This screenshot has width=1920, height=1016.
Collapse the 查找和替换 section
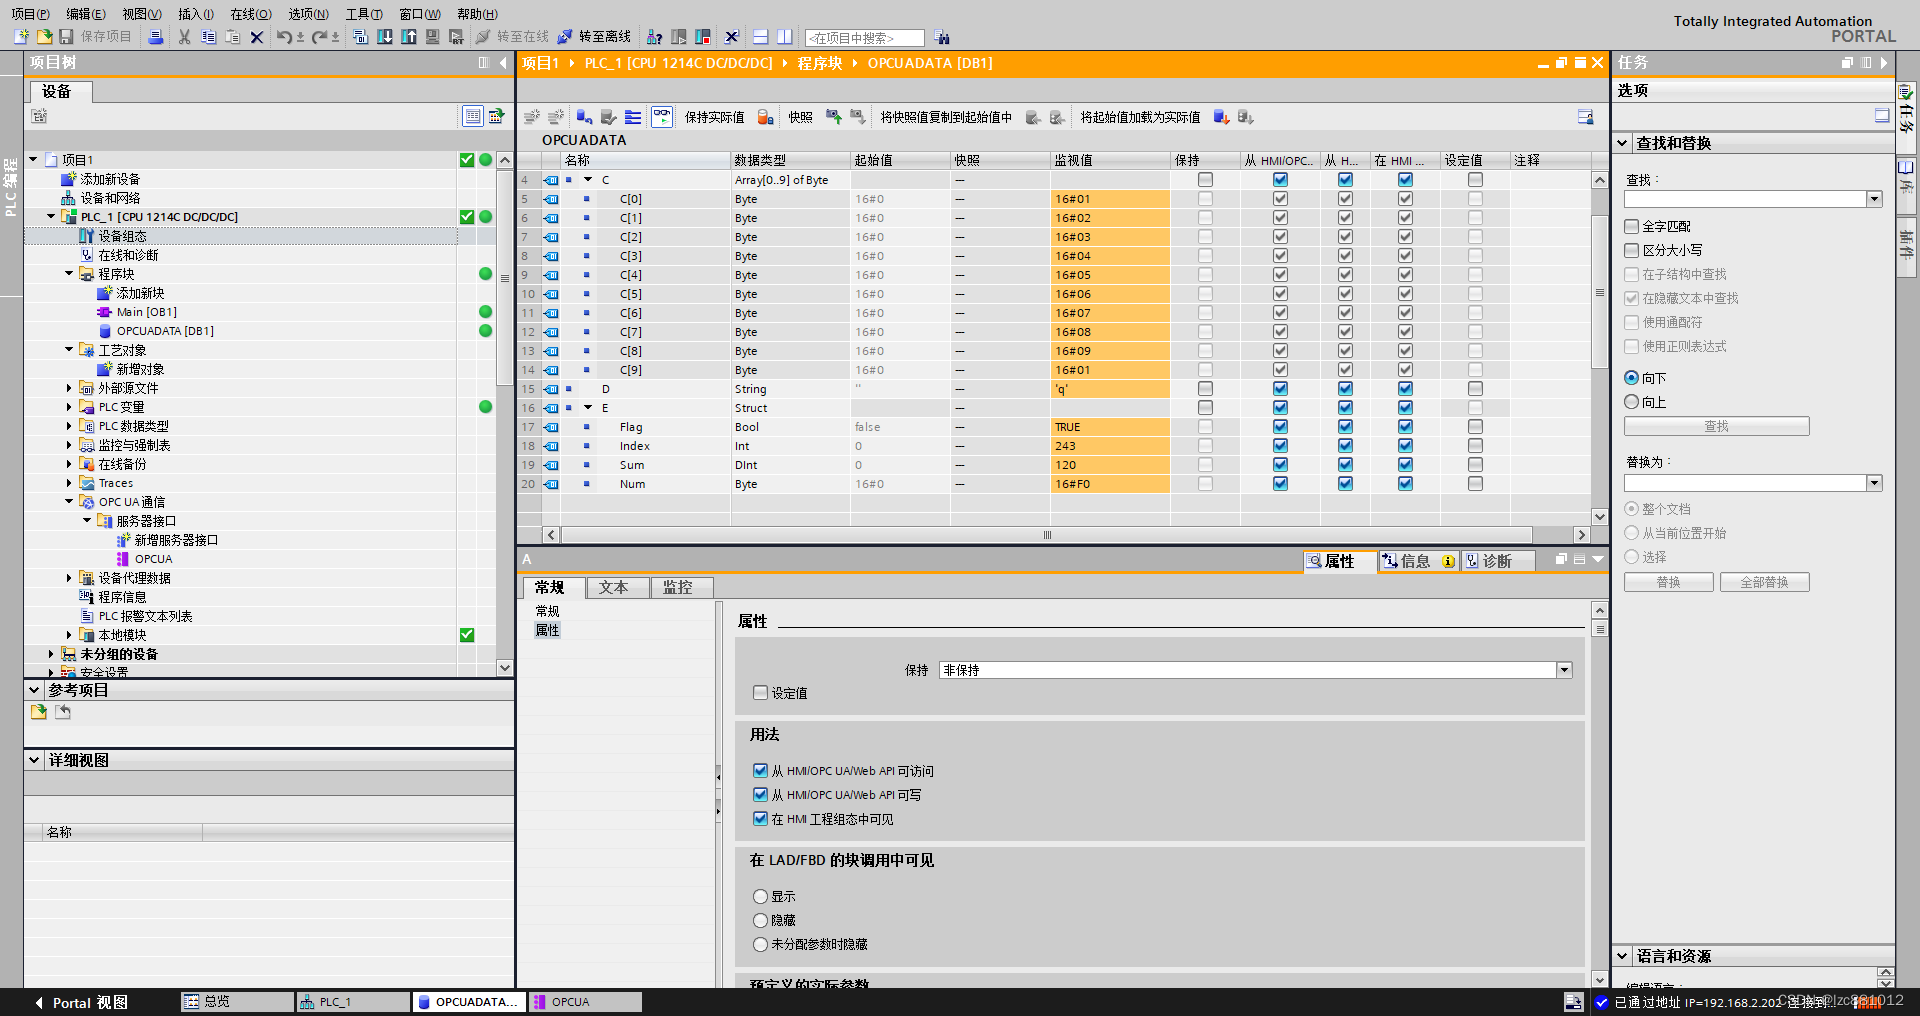point(1623,143)
